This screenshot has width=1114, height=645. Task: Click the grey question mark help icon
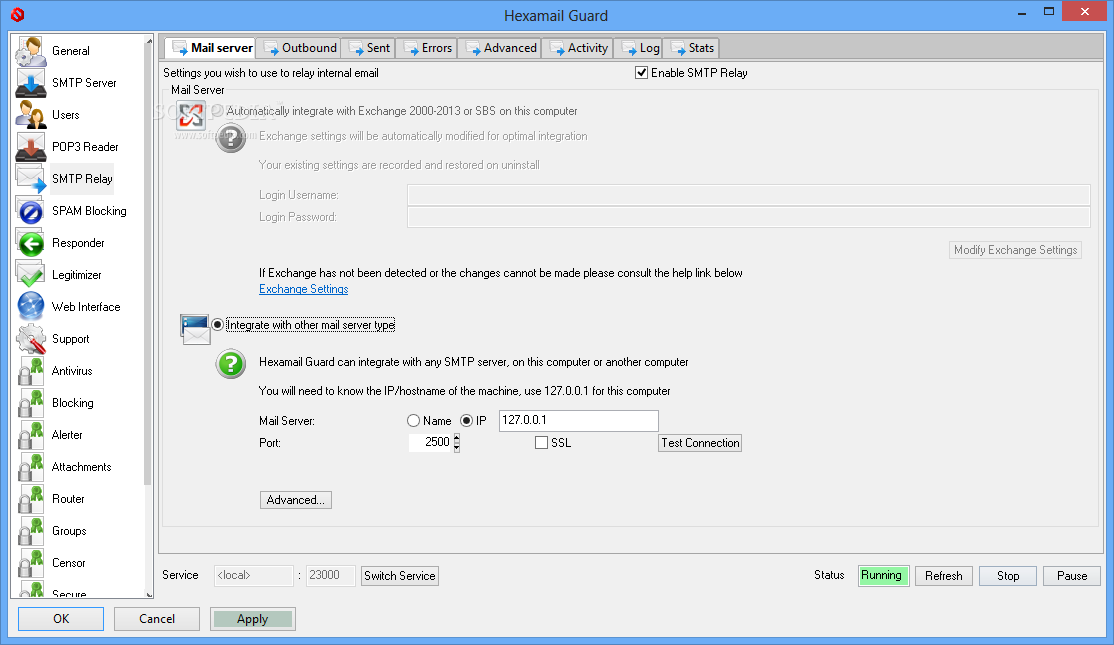tap(231, 138)
